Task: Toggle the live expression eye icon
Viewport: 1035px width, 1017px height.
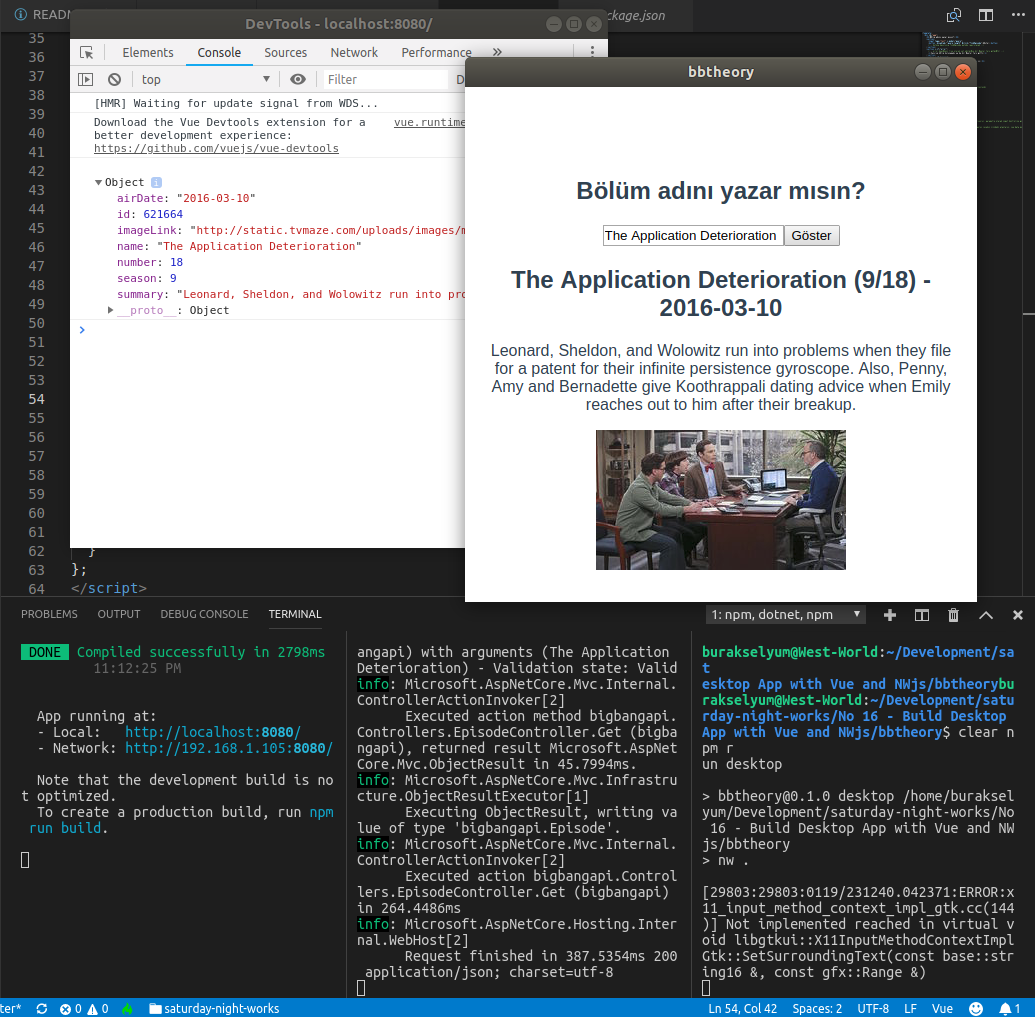Action: click(298, 80)
